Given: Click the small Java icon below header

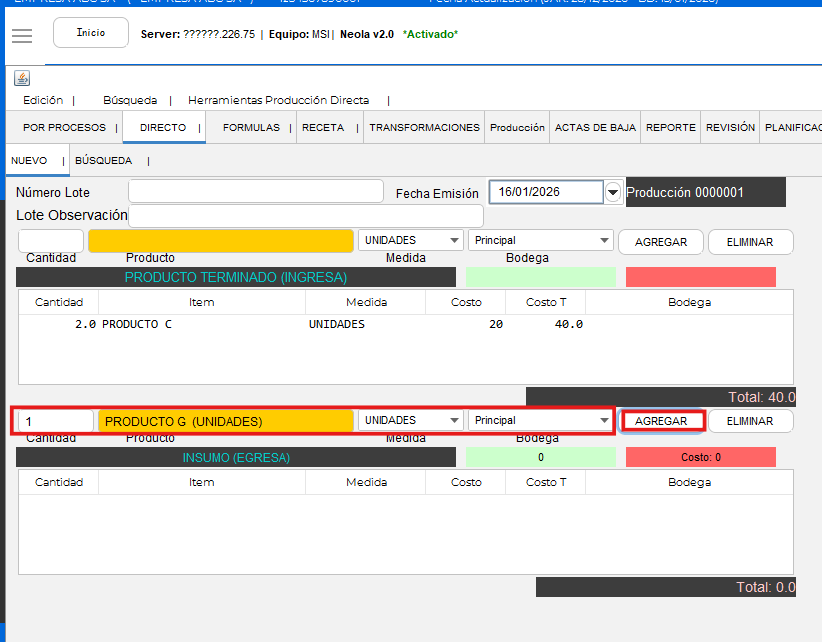Looking at the screenshot, I should point(22,78).
